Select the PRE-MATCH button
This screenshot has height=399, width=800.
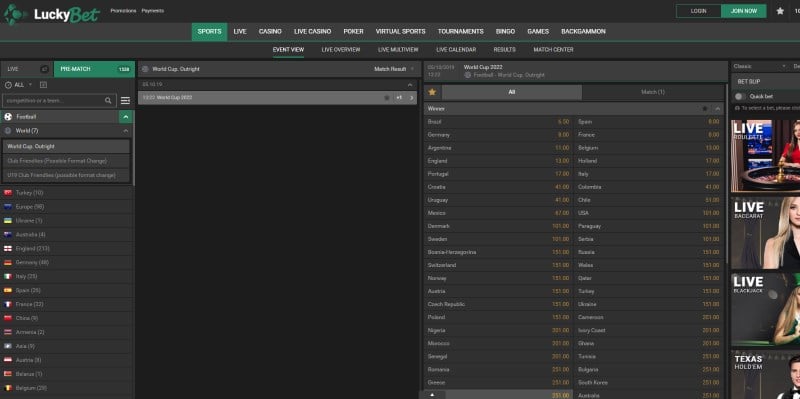tap(94, 69)
